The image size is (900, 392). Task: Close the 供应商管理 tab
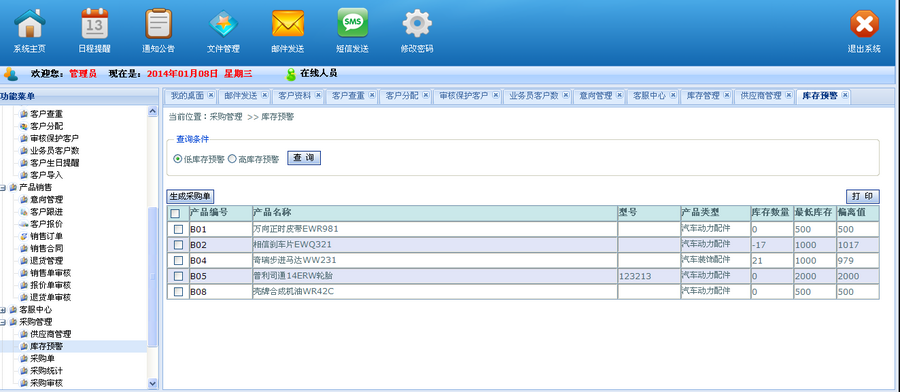[x=789, y=95]
